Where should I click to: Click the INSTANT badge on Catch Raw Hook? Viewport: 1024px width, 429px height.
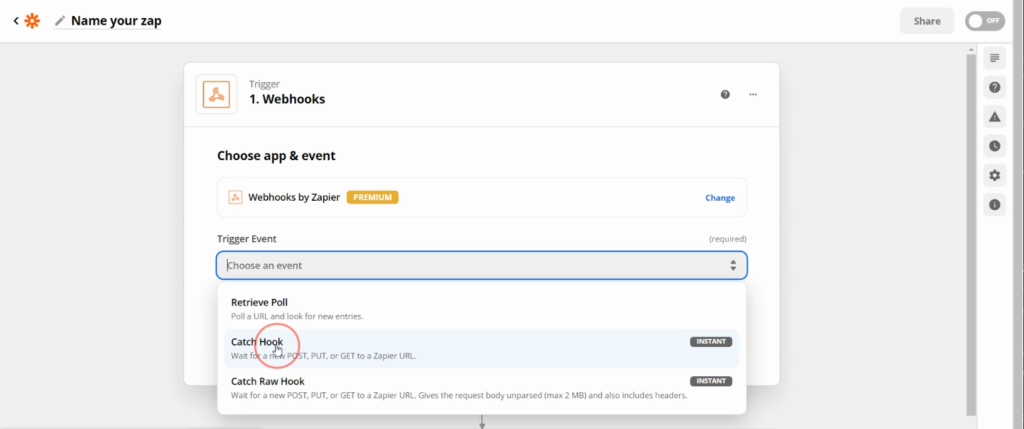[x=711, y=381]
